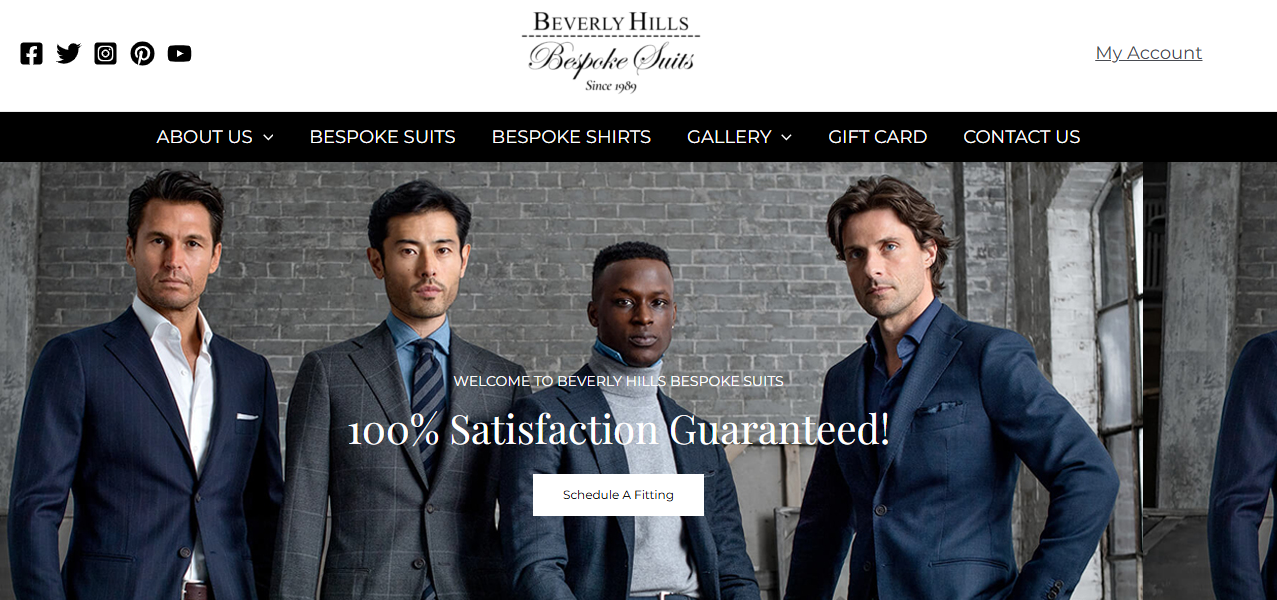Screen dimensions: 1277x600
Task: Open the YouTube channel icon
Action: tap(180, 54)
